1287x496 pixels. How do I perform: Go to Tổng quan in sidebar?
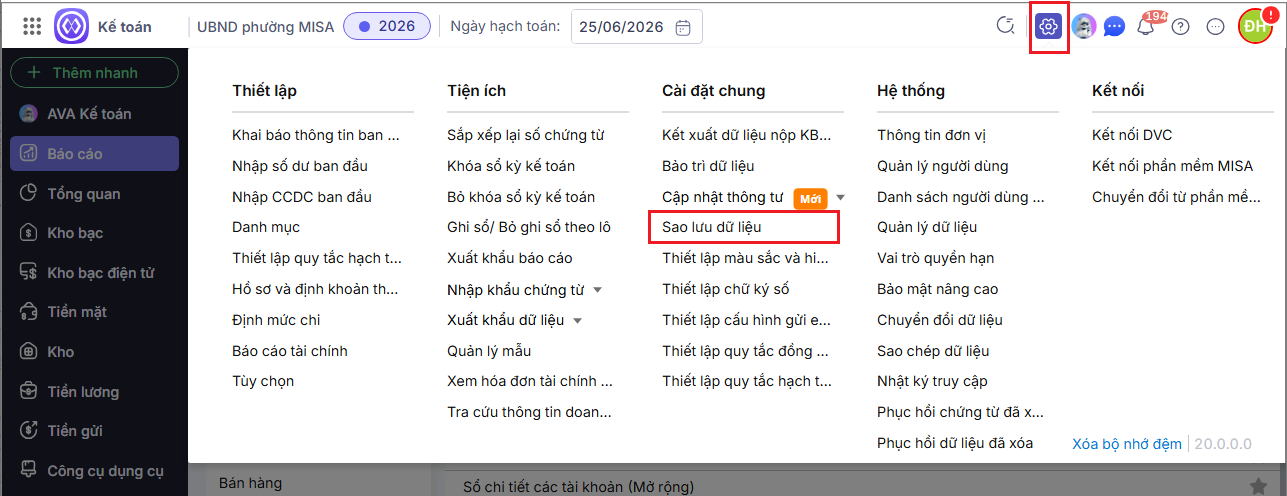point(94,194)
